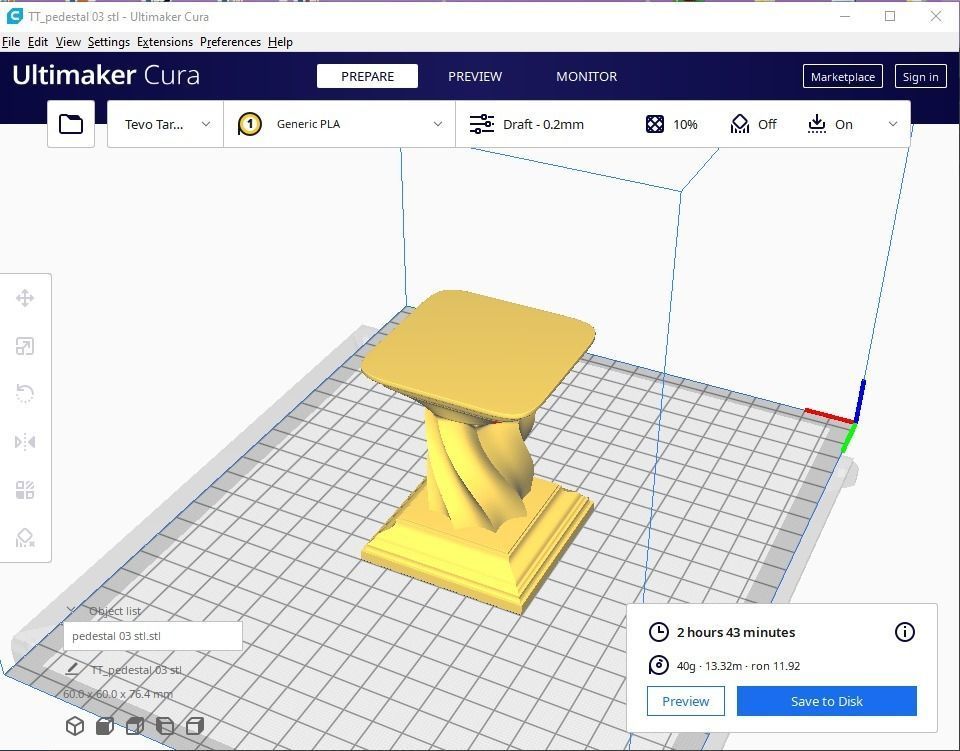This screenshot has width=960, height=751.
Task: Select the Move tool in left toolbar
Action: 24,298
